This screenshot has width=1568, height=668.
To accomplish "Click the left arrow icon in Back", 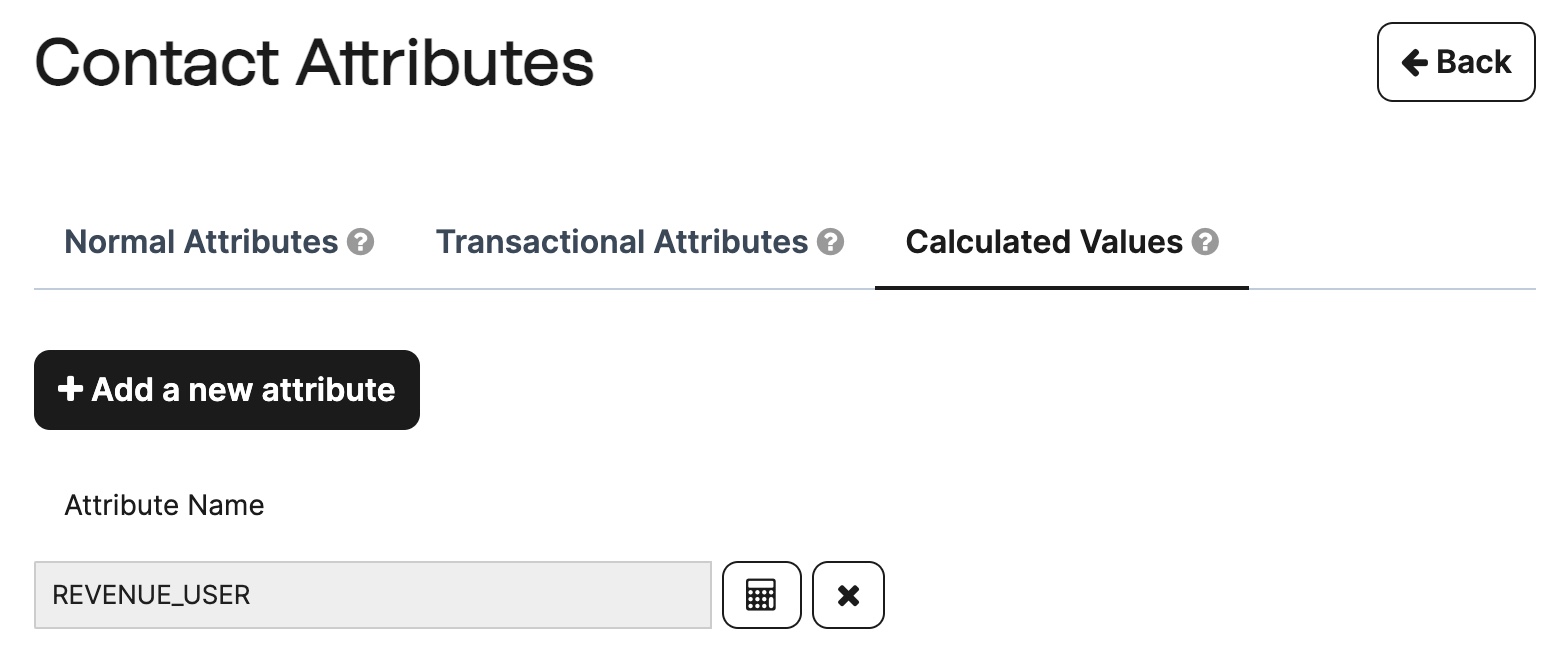I will 1414,63.
